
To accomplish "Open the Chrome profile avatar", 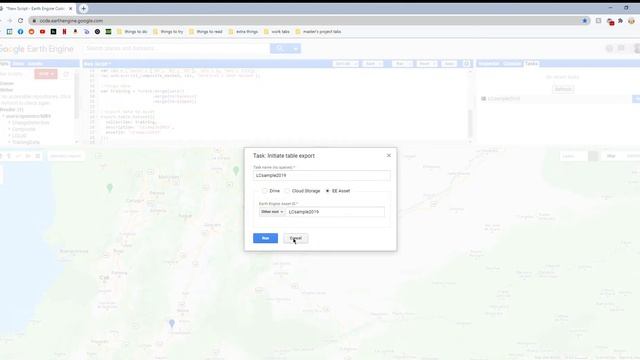I will 632,20.
